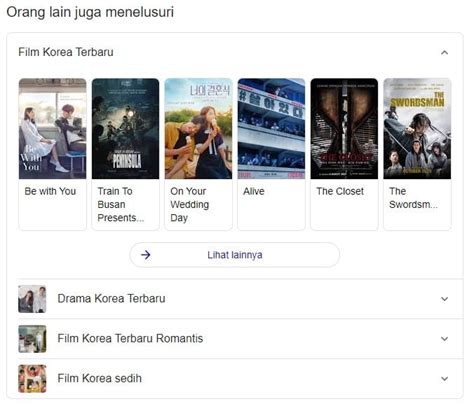
Task: Expand the Film Korea Terbaru Romantis chevron
Action: coord(444,339)
